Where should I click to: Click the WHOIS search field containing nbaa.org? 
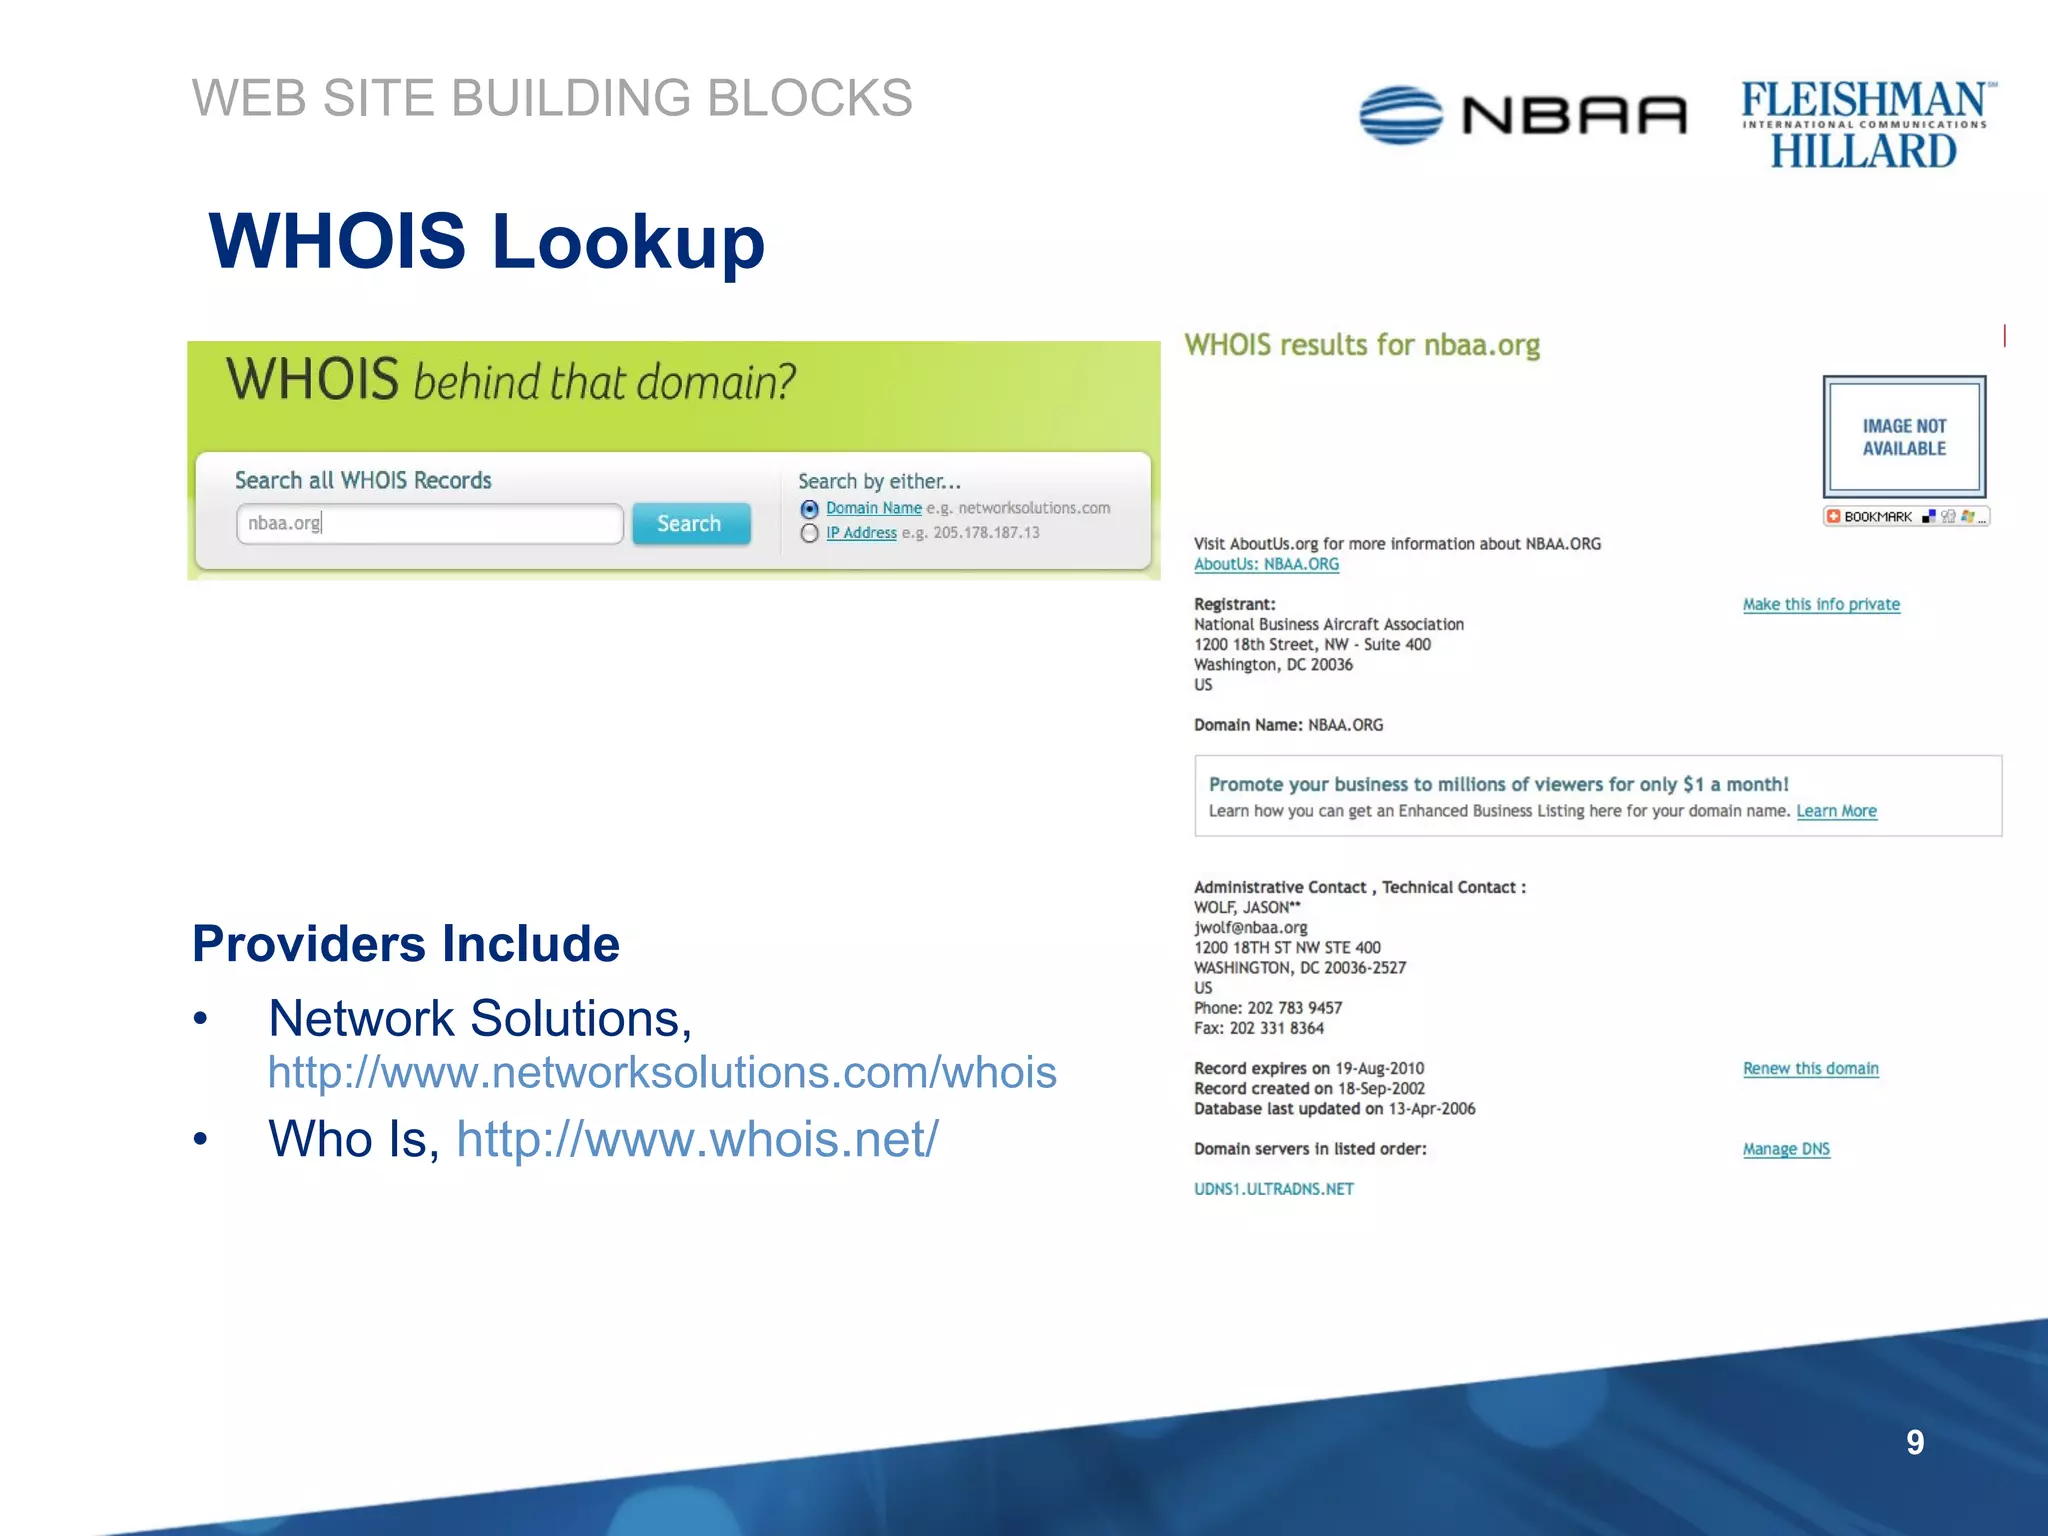click(430, 523)
